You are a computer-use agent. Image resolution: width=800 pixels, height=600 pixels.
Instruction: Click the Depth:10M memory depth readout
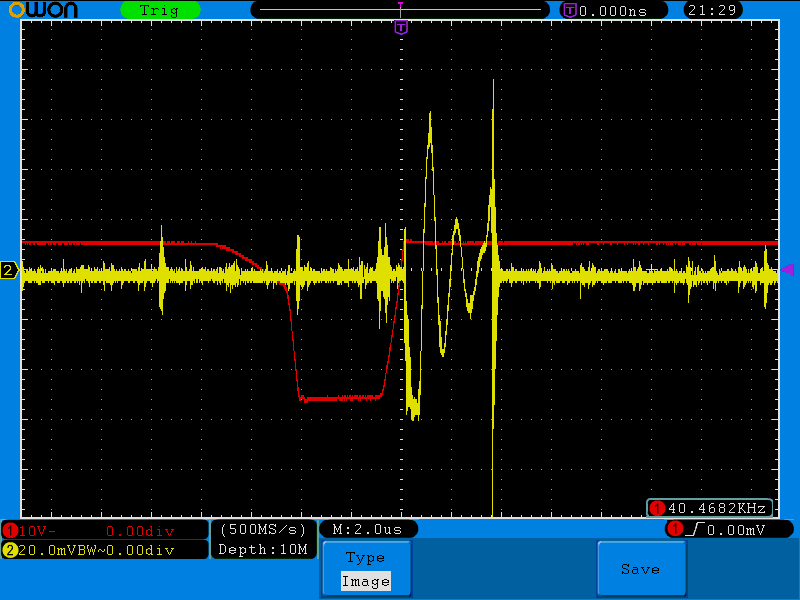[262, 549]
